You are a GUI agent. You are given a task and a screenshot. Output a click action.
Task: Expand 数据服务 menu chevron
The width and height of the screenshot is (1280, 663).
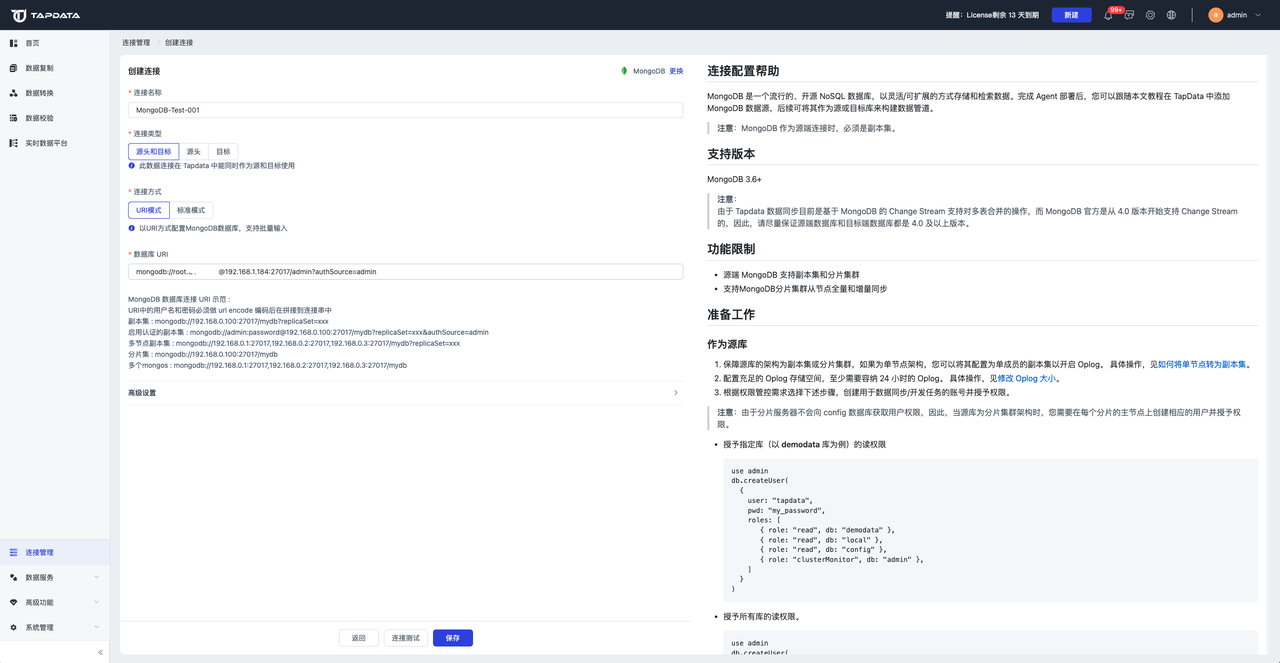pos(97,577)
